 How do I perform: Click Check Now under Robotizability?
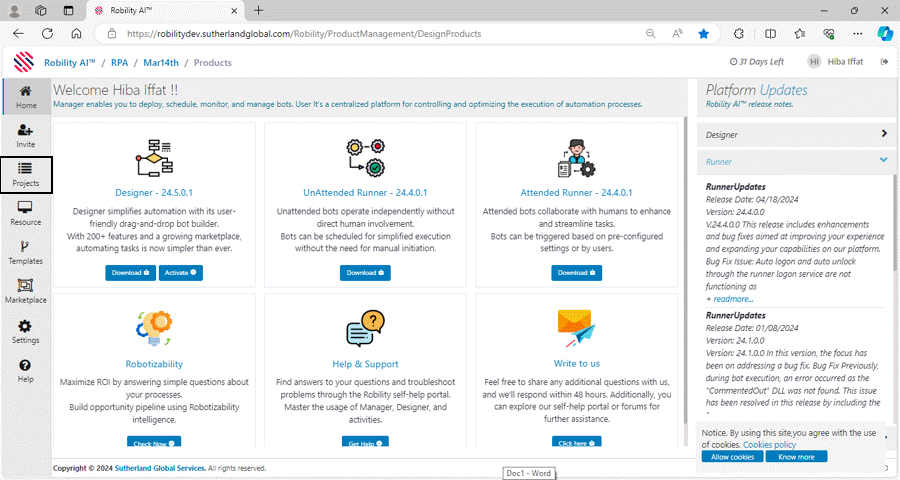click(x=154, y=442)
